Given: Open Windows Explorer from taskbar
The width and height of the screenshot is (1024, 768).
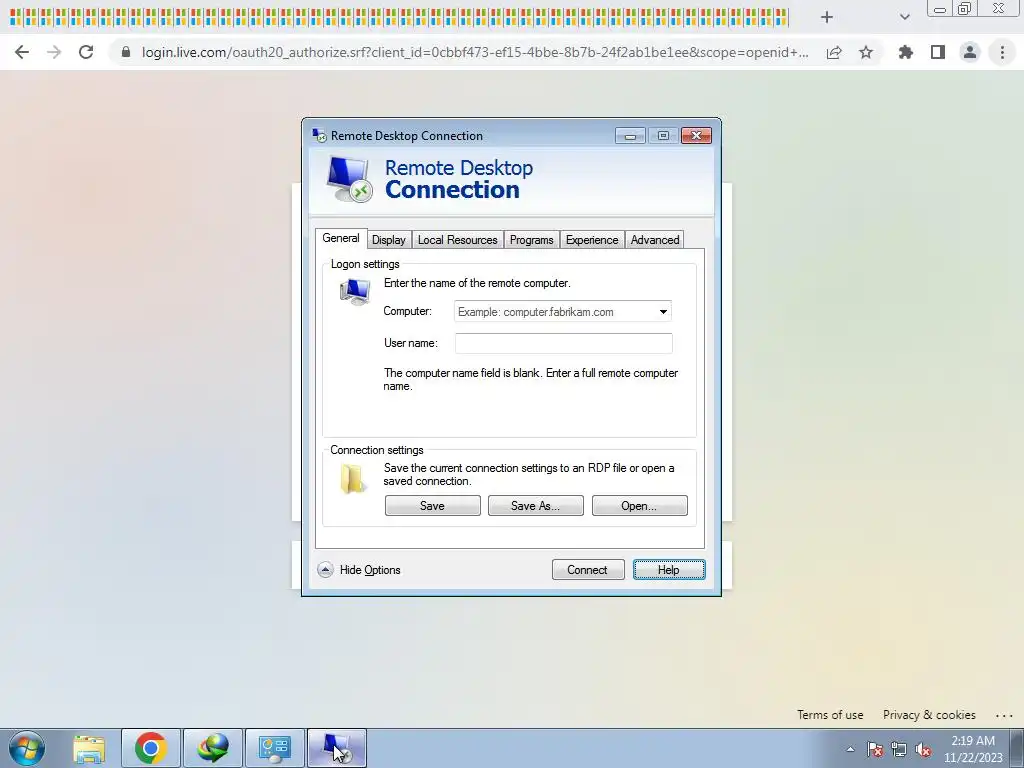Looking at the screenshot, I should click(89, 748).
